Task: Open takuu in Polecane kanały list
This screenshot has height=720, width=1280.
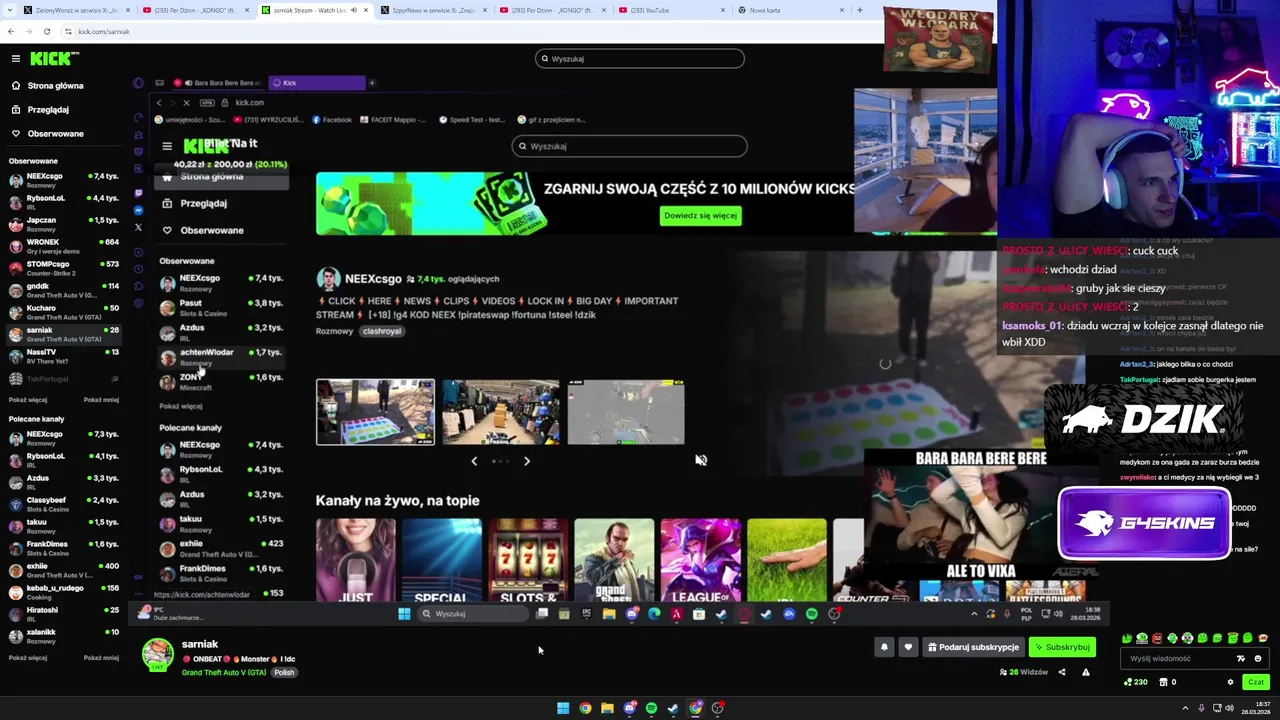Action: click(63, 526)
